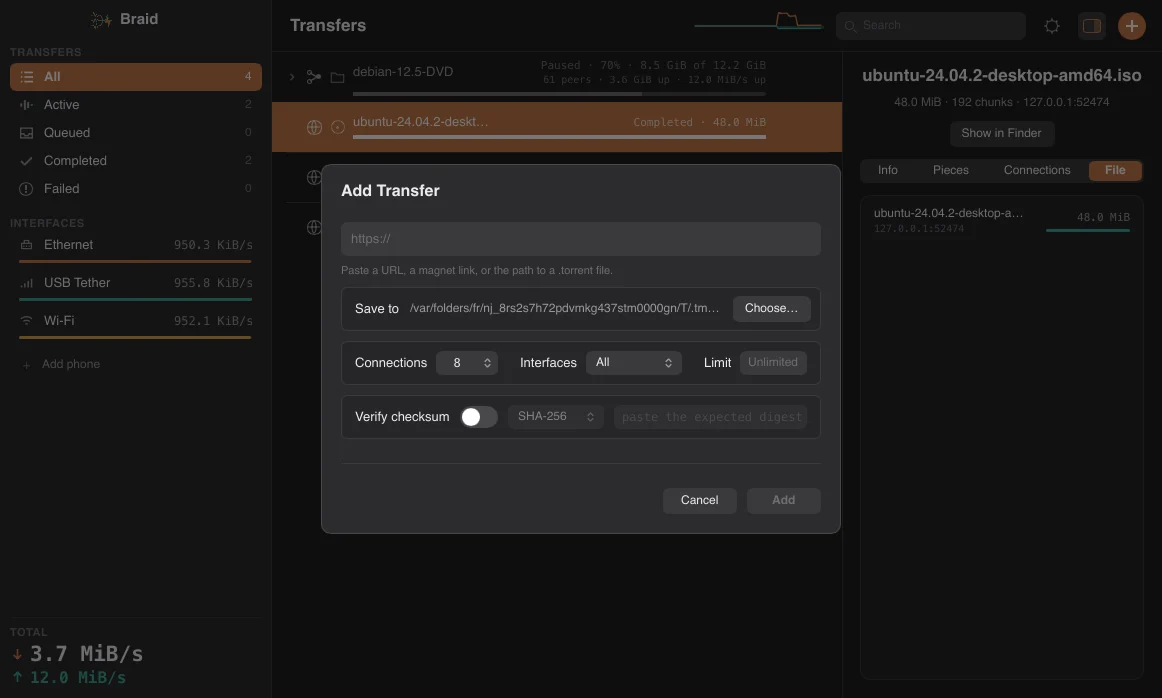Viewport: 1162px width, 698px height.
Task: Click the globe icon below the ubuntu row
Action: point(314,178)
